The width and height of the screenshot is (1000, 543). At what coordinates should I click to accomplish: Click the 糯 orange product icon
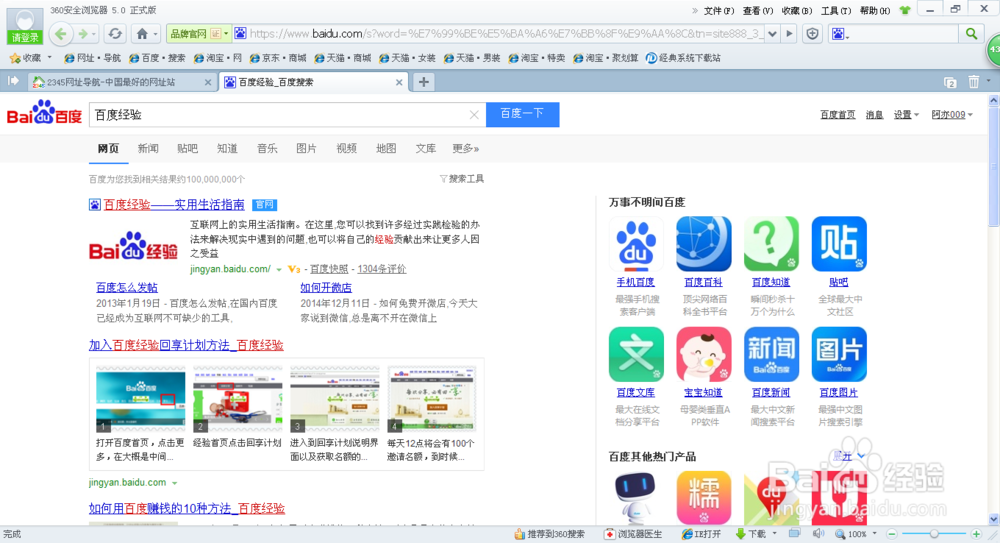tap(703, 498)
